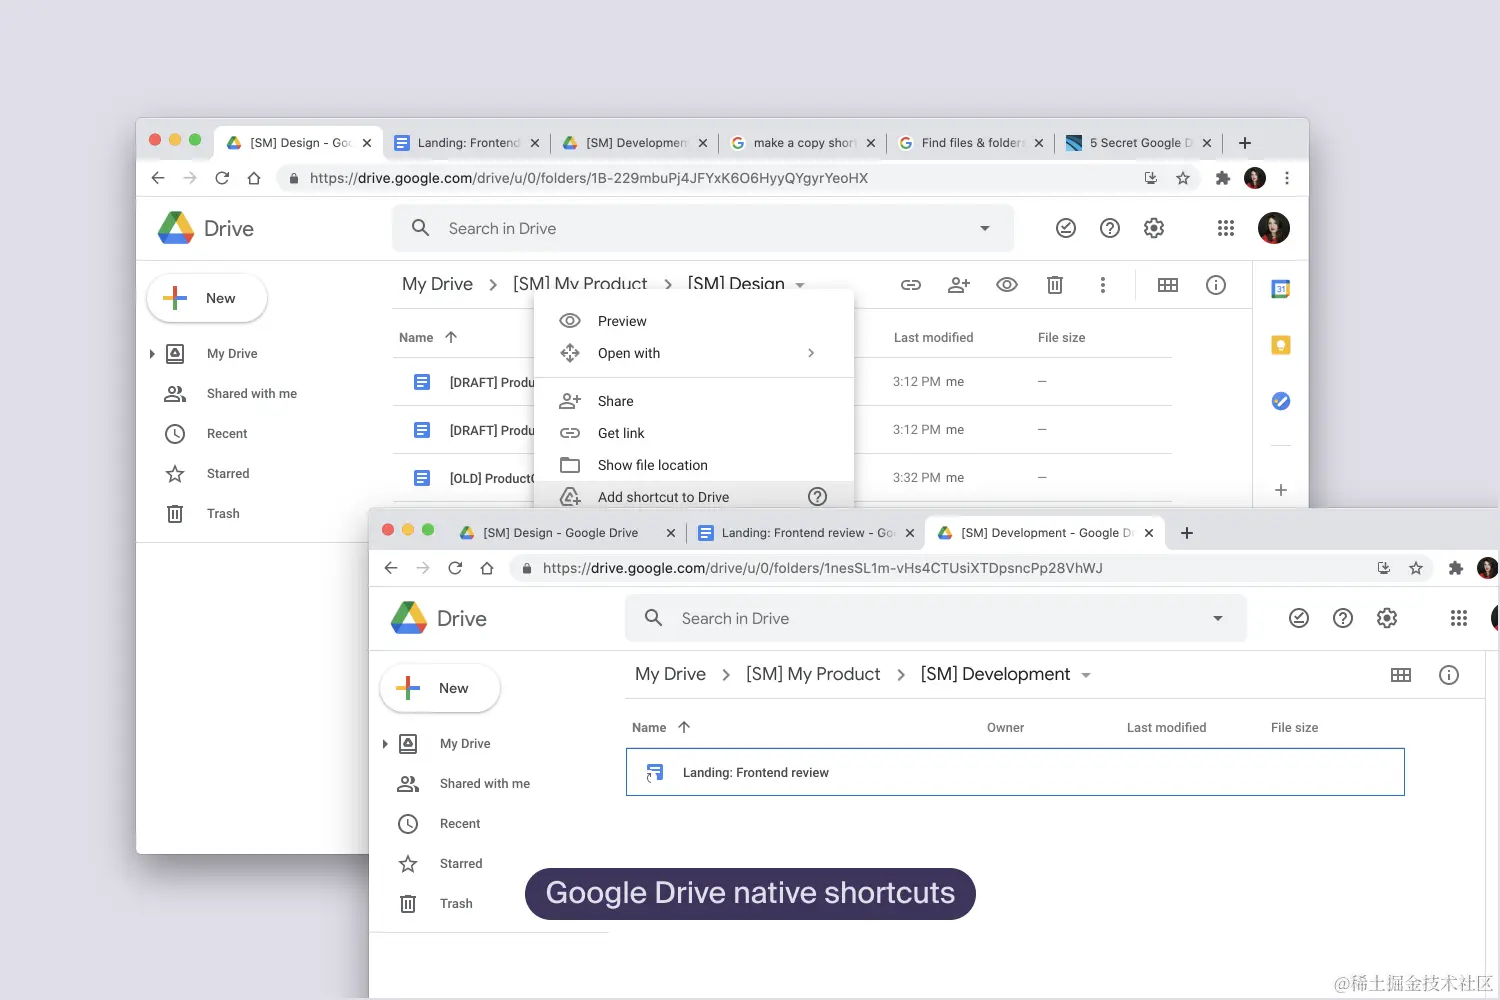Click the Drive logo in the Development window
The image size is (1500, 1000).
point(439,618)
